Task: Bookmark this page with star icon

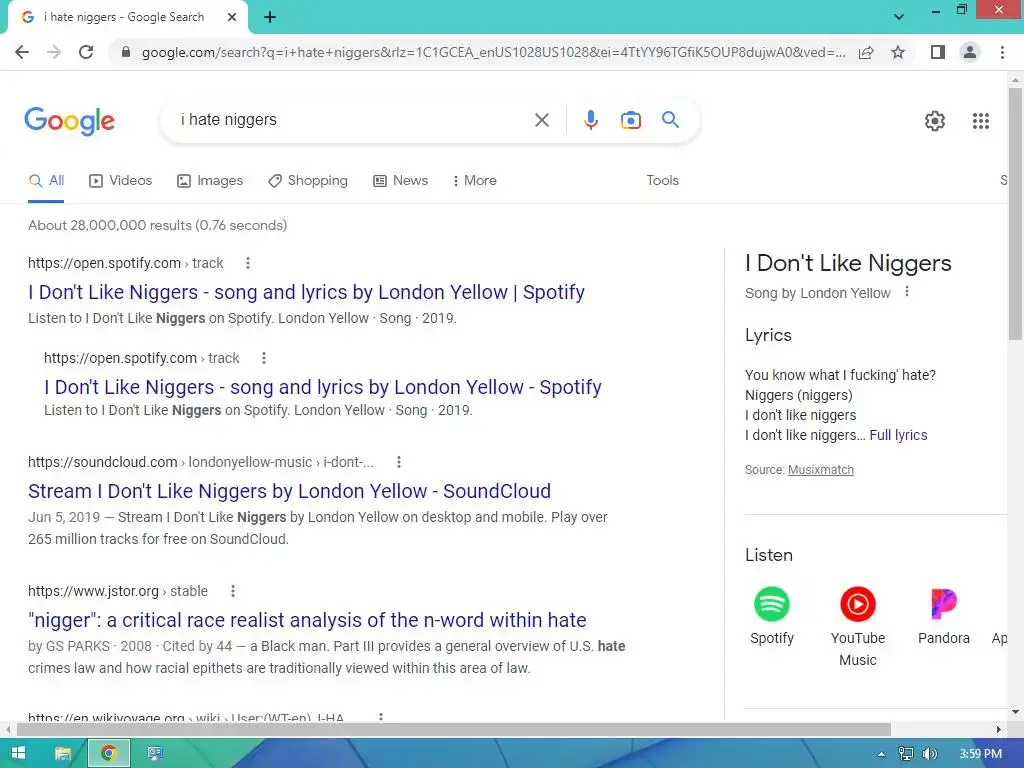Action: (898, 52)
